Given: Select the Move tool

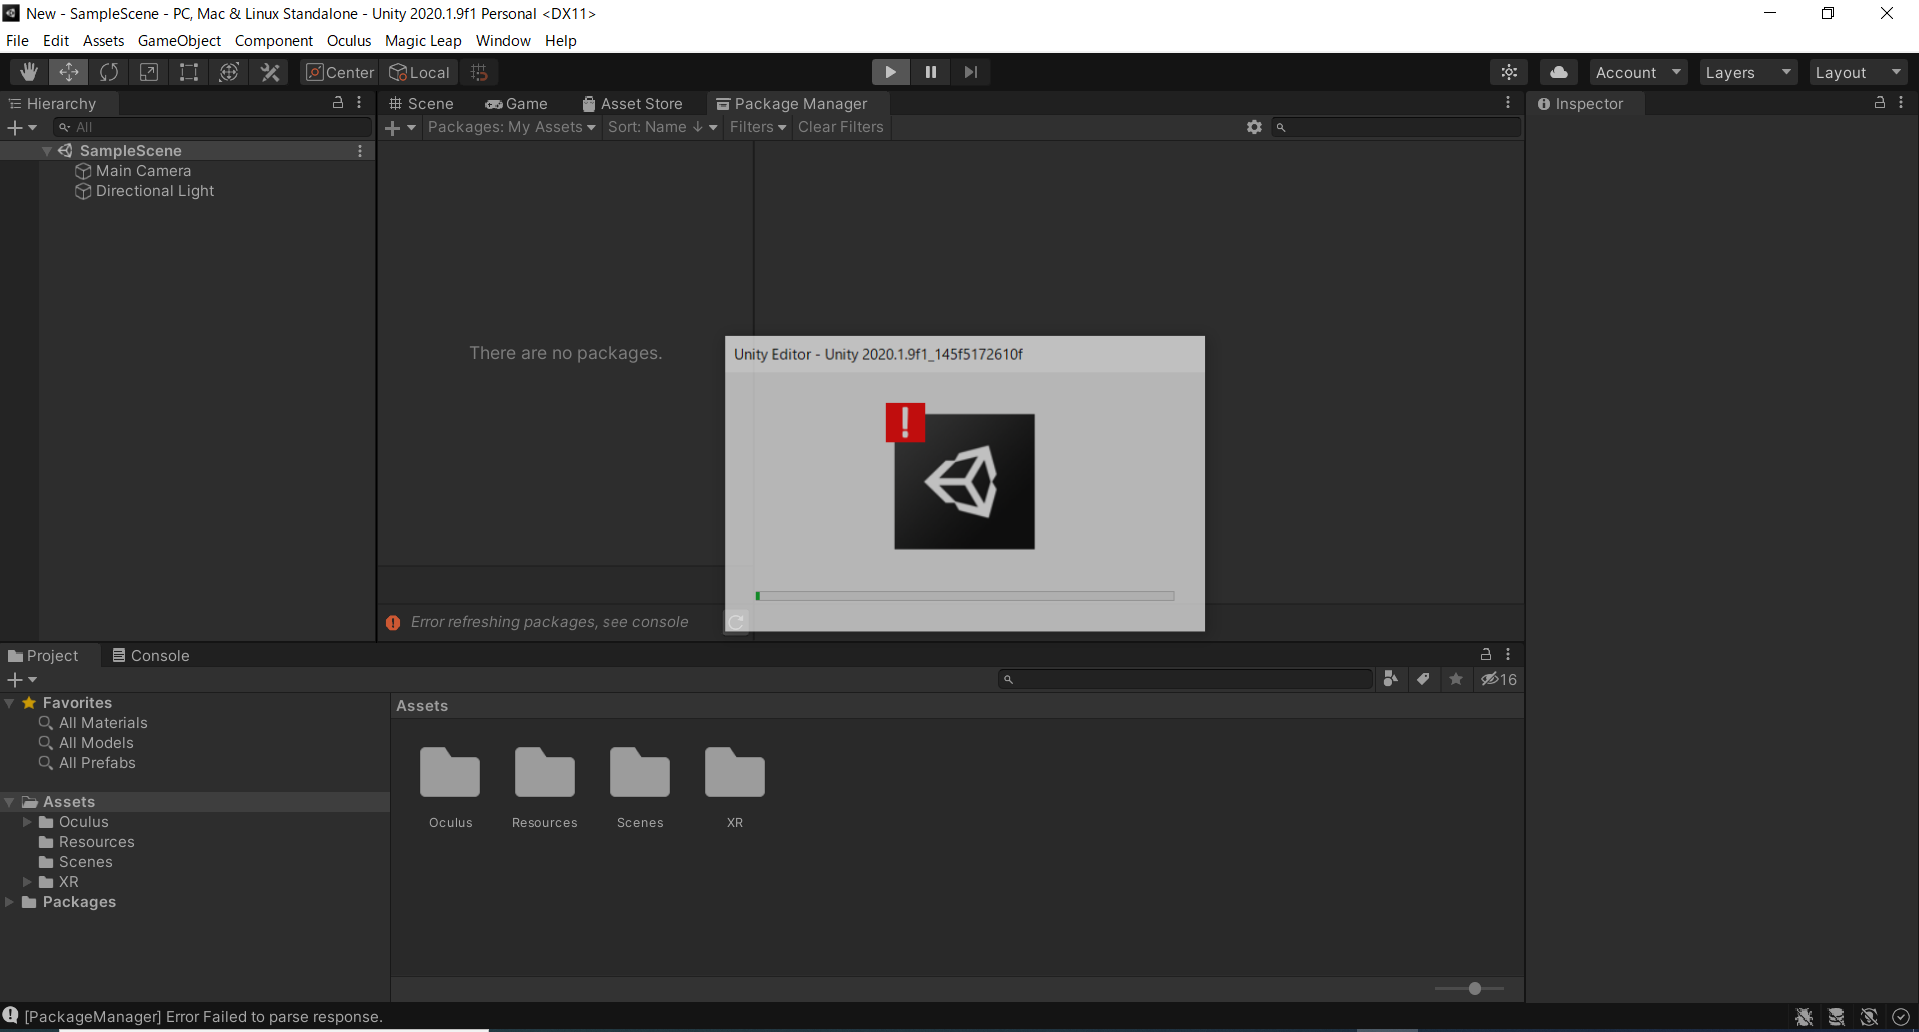Looking at the screenshot, I should point(68,72).
